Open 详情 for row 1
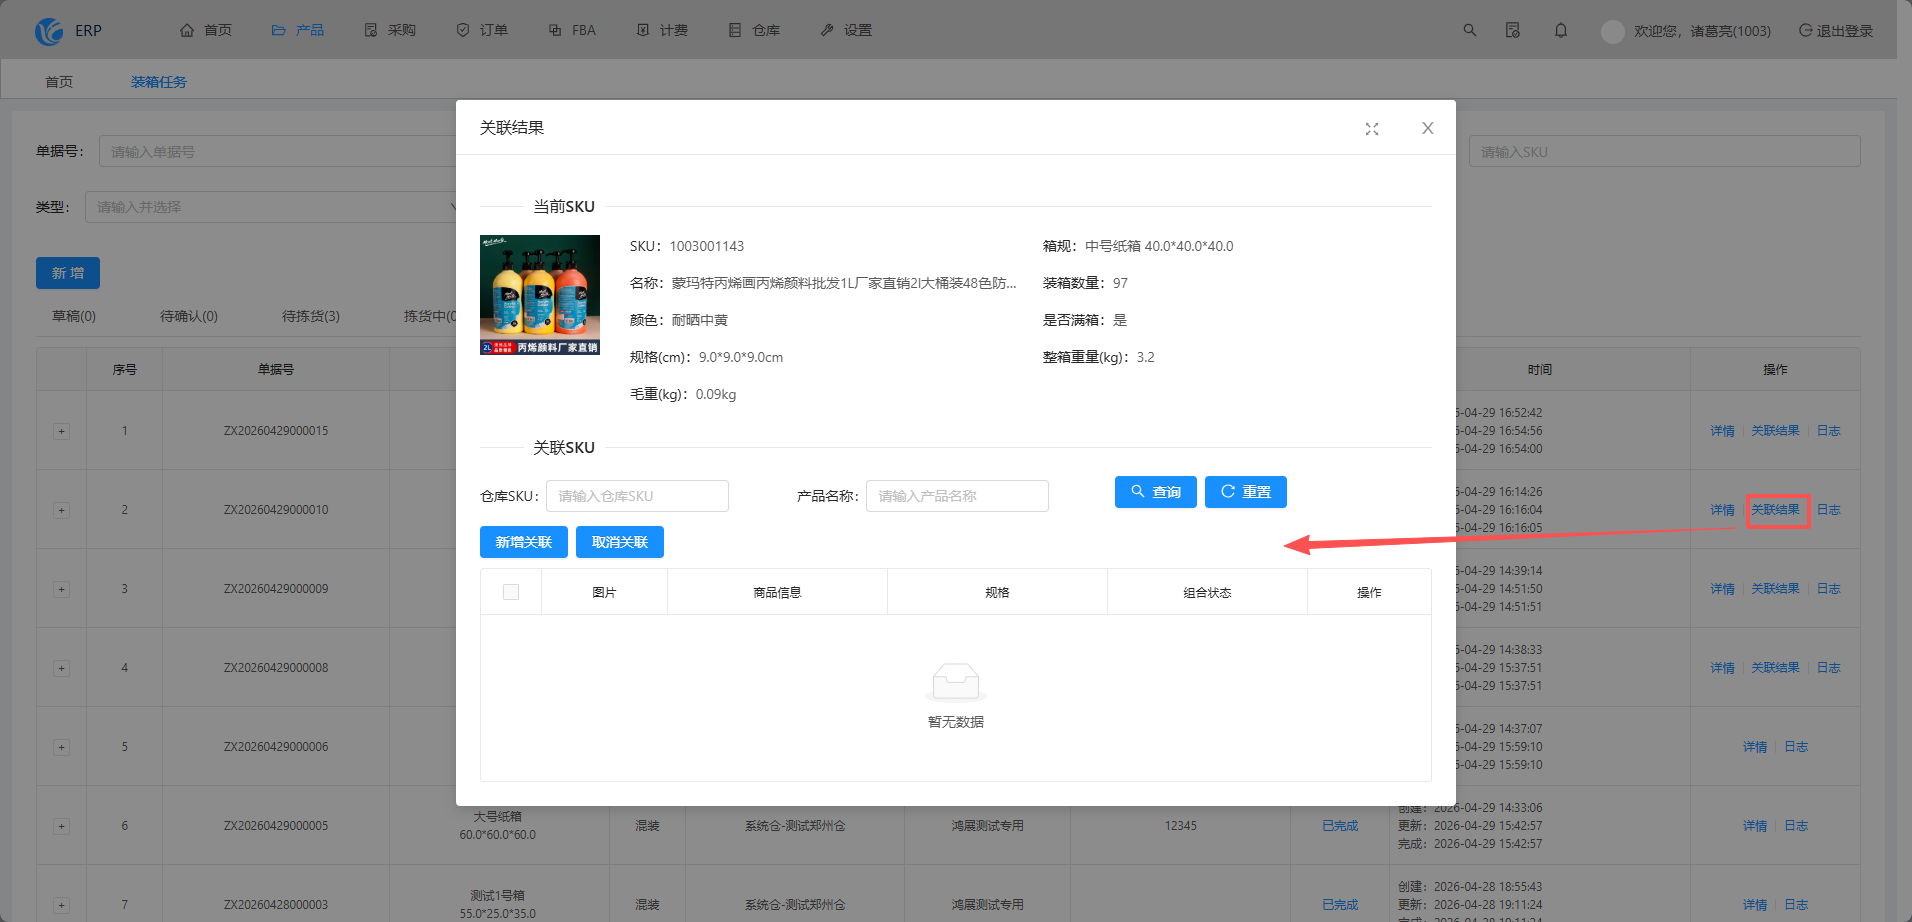Image resolution: width=1912 pixels, height=922 pixels. coord(1722,431)
